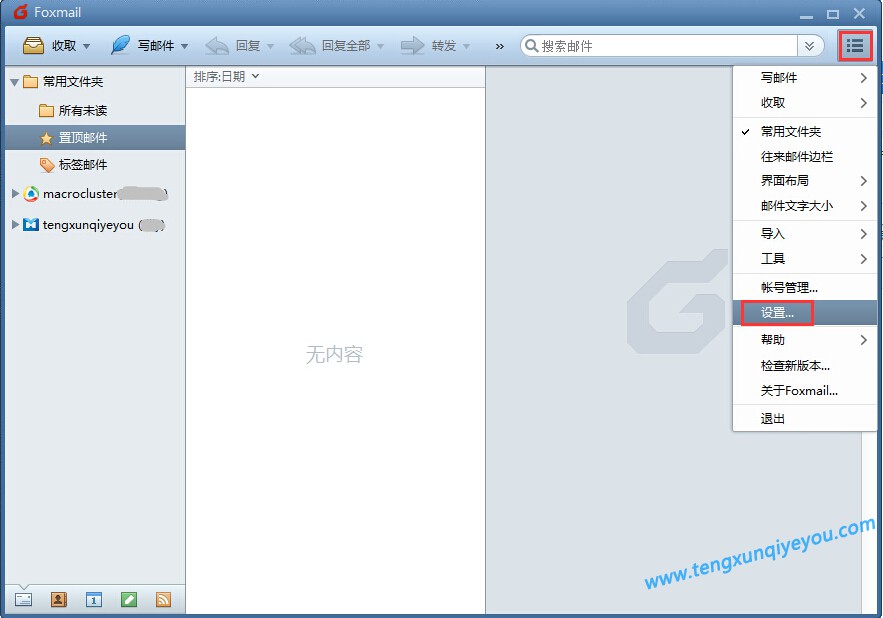Choose 退出 to quit Foxmail
The image size is (883, 618).
pos(805,419)
